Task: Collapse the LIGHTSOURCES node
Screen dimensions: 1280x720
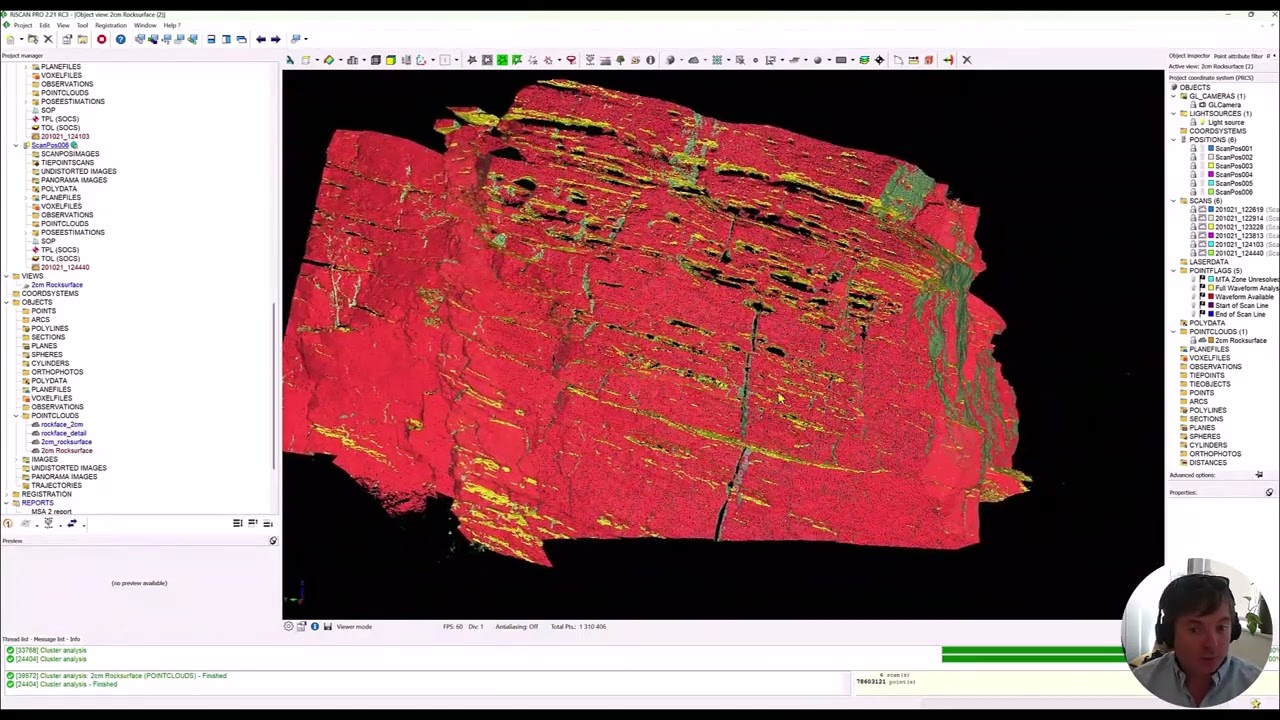Action: pos(1173,113)
